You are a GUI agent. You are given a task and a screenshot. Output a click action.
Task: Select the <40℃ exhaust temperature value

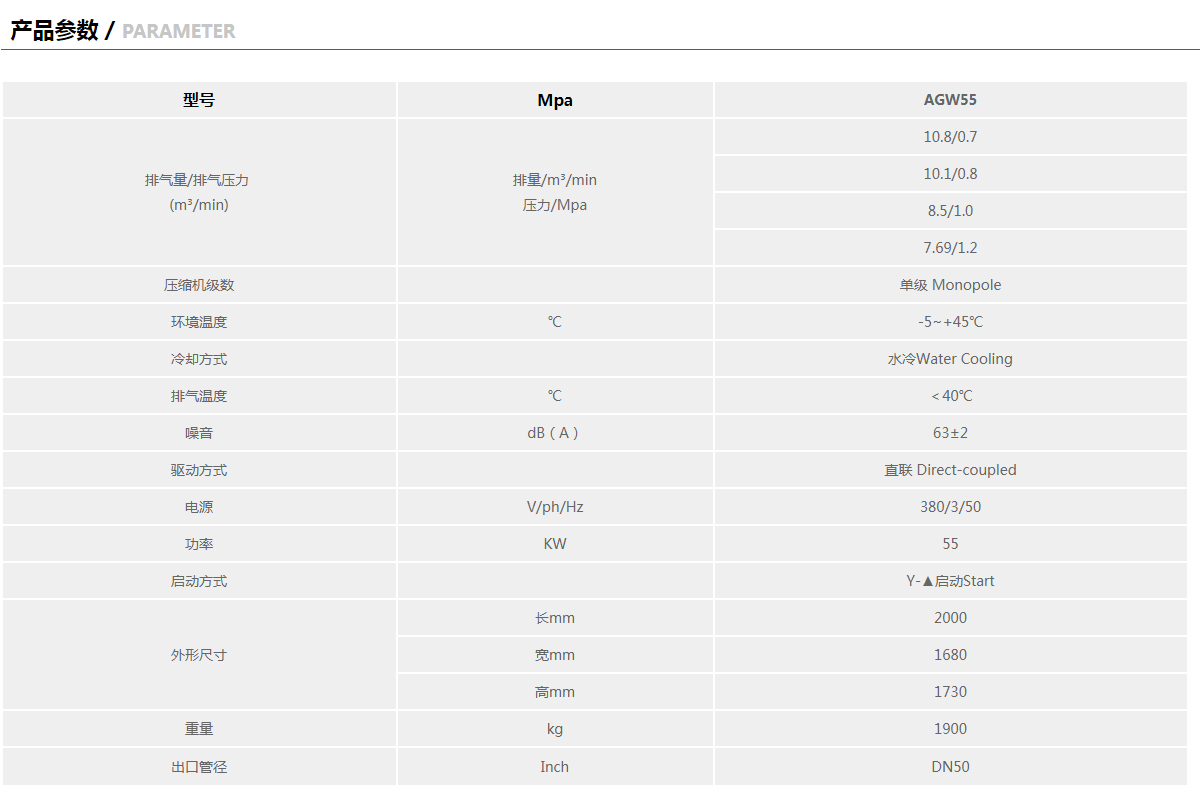tap(950, 396)
